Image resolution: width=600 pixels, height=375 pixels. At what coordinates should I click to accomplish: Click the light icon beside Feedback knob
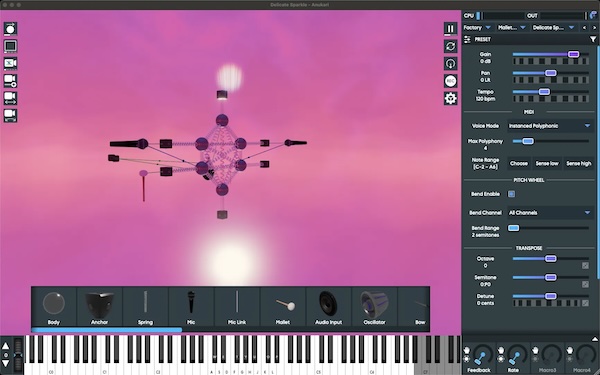tap(466, 359)
